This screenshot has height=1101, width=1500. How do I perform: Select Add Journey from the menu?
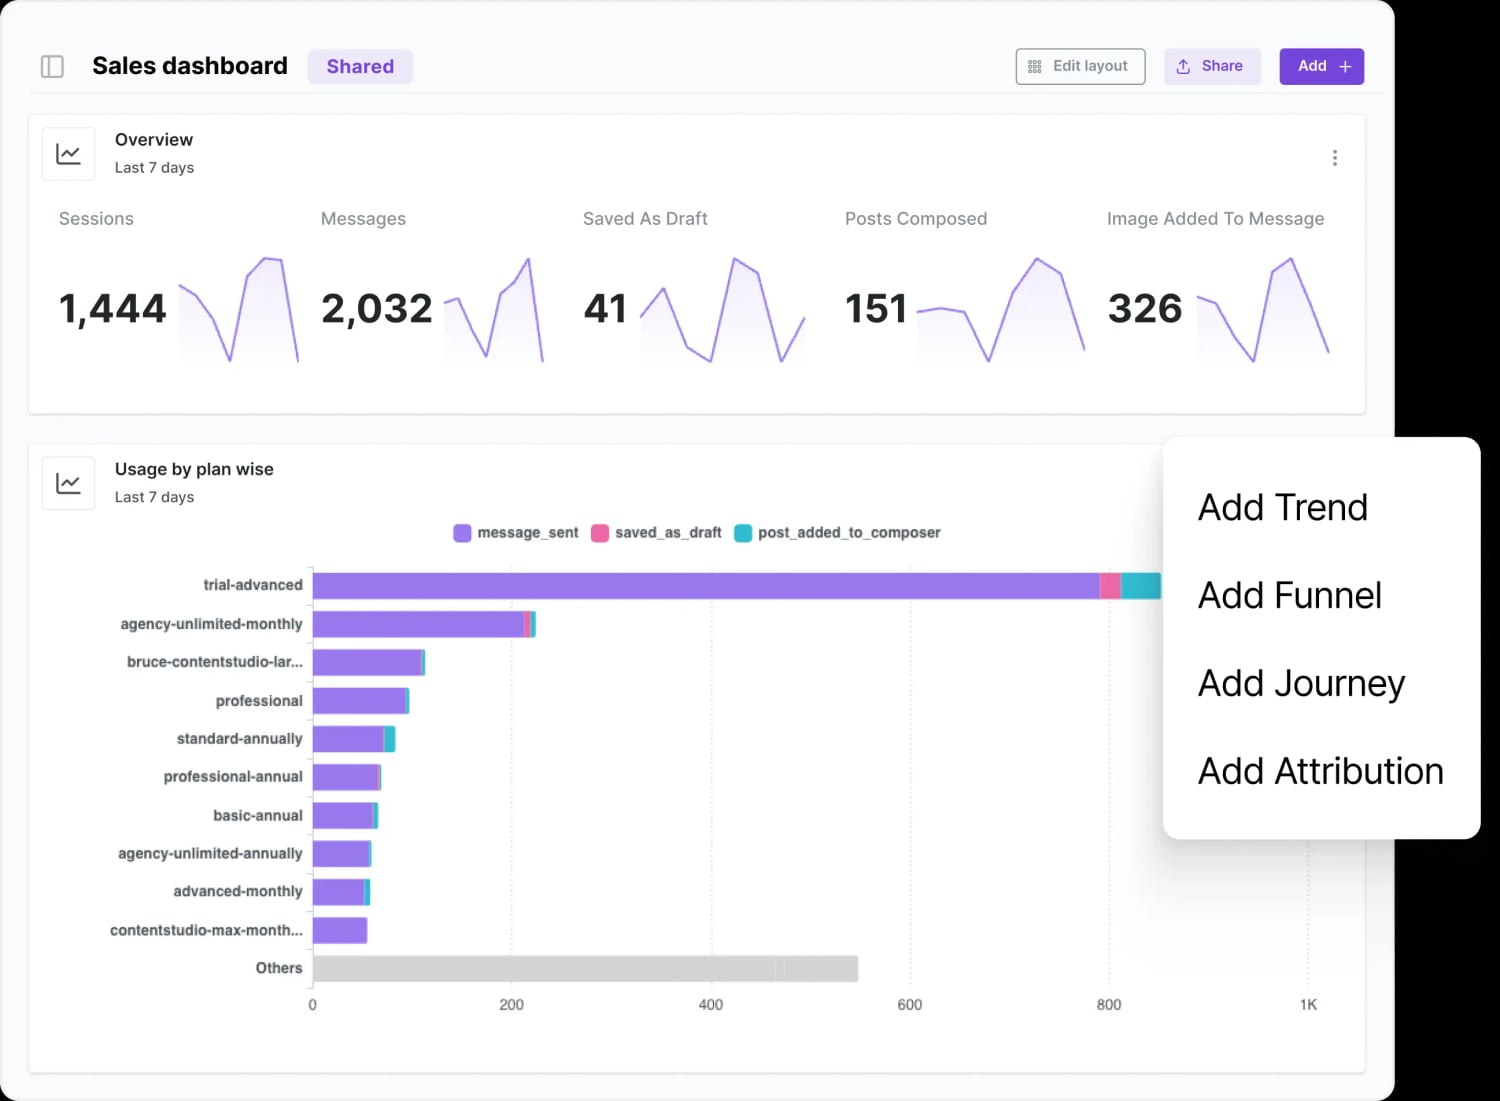[1301, 683]
